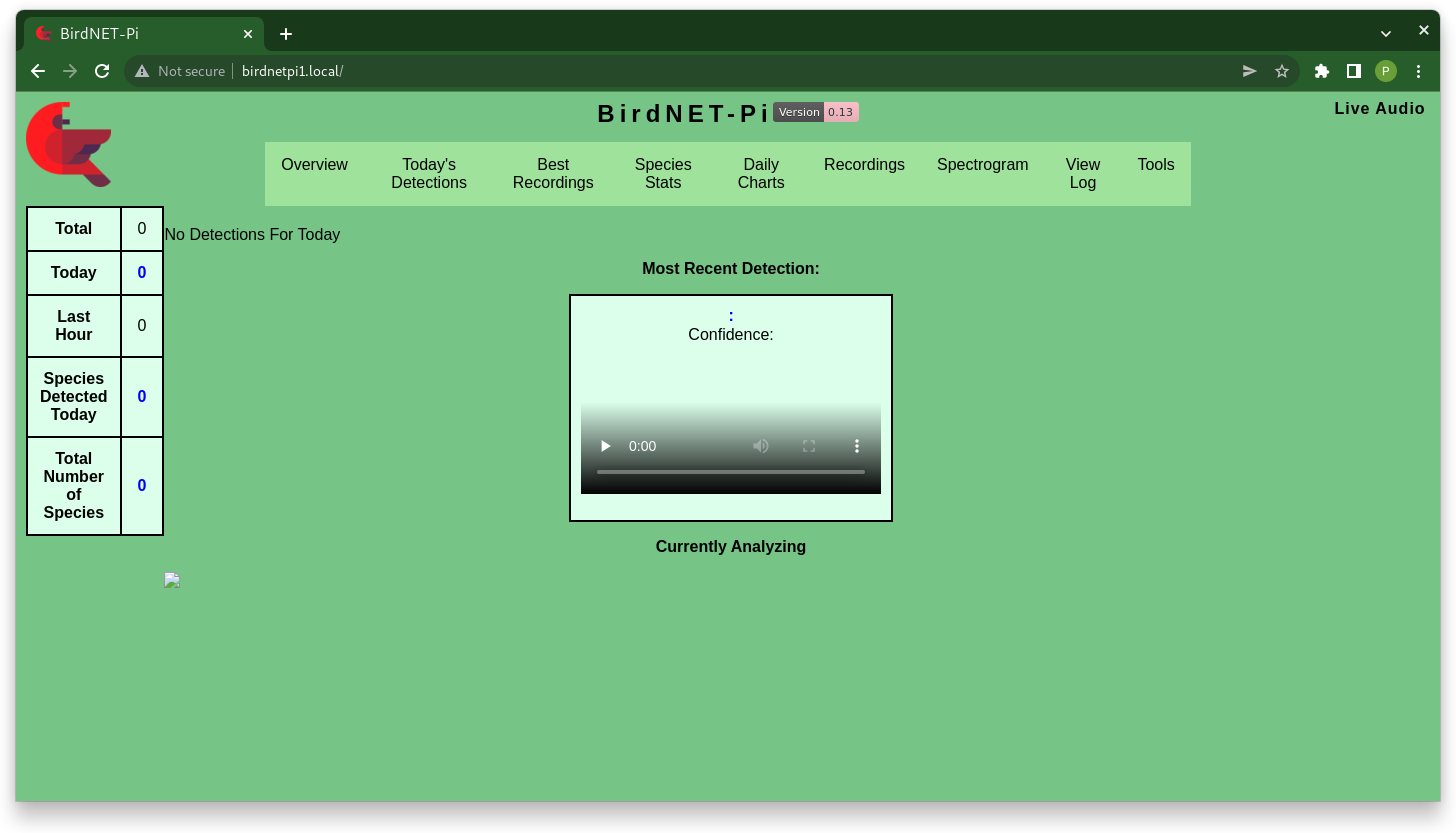Viewport: 1456px width, 833px height.
Task: Open the Recordings page
Action: [864, 165]
